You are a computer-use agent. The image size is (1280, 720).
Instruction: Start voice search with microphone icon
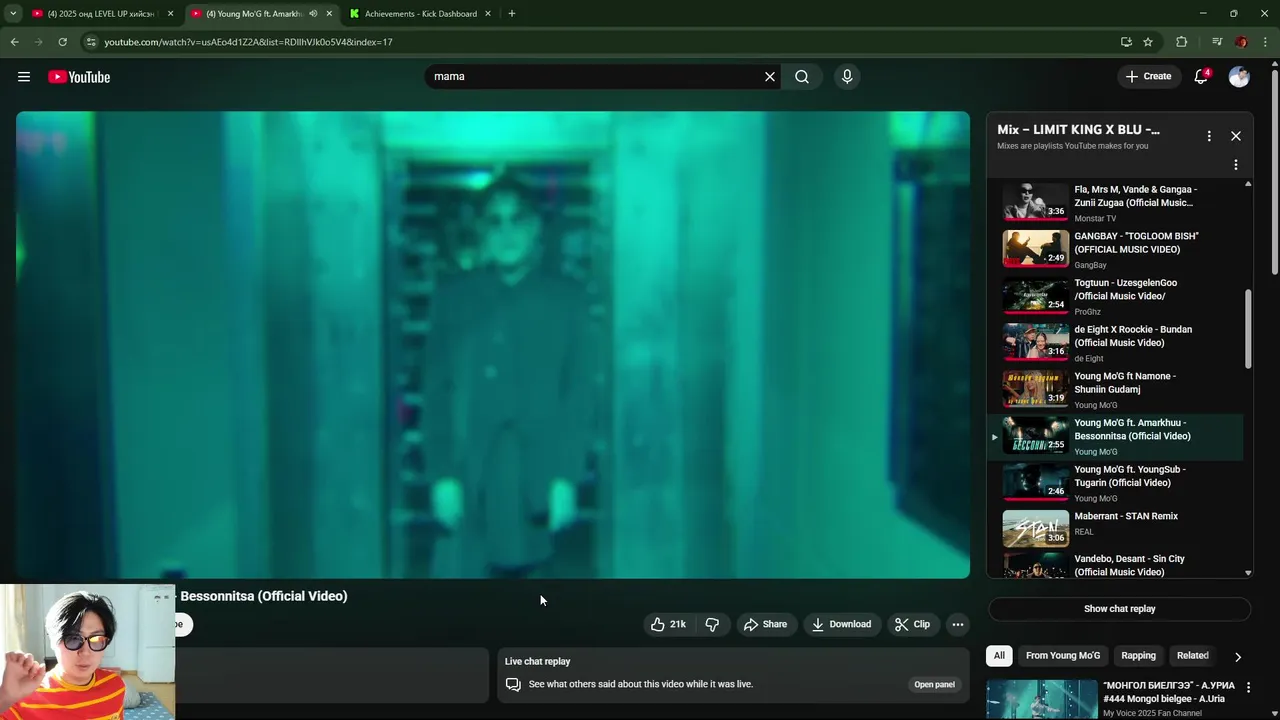coord(847,77)
